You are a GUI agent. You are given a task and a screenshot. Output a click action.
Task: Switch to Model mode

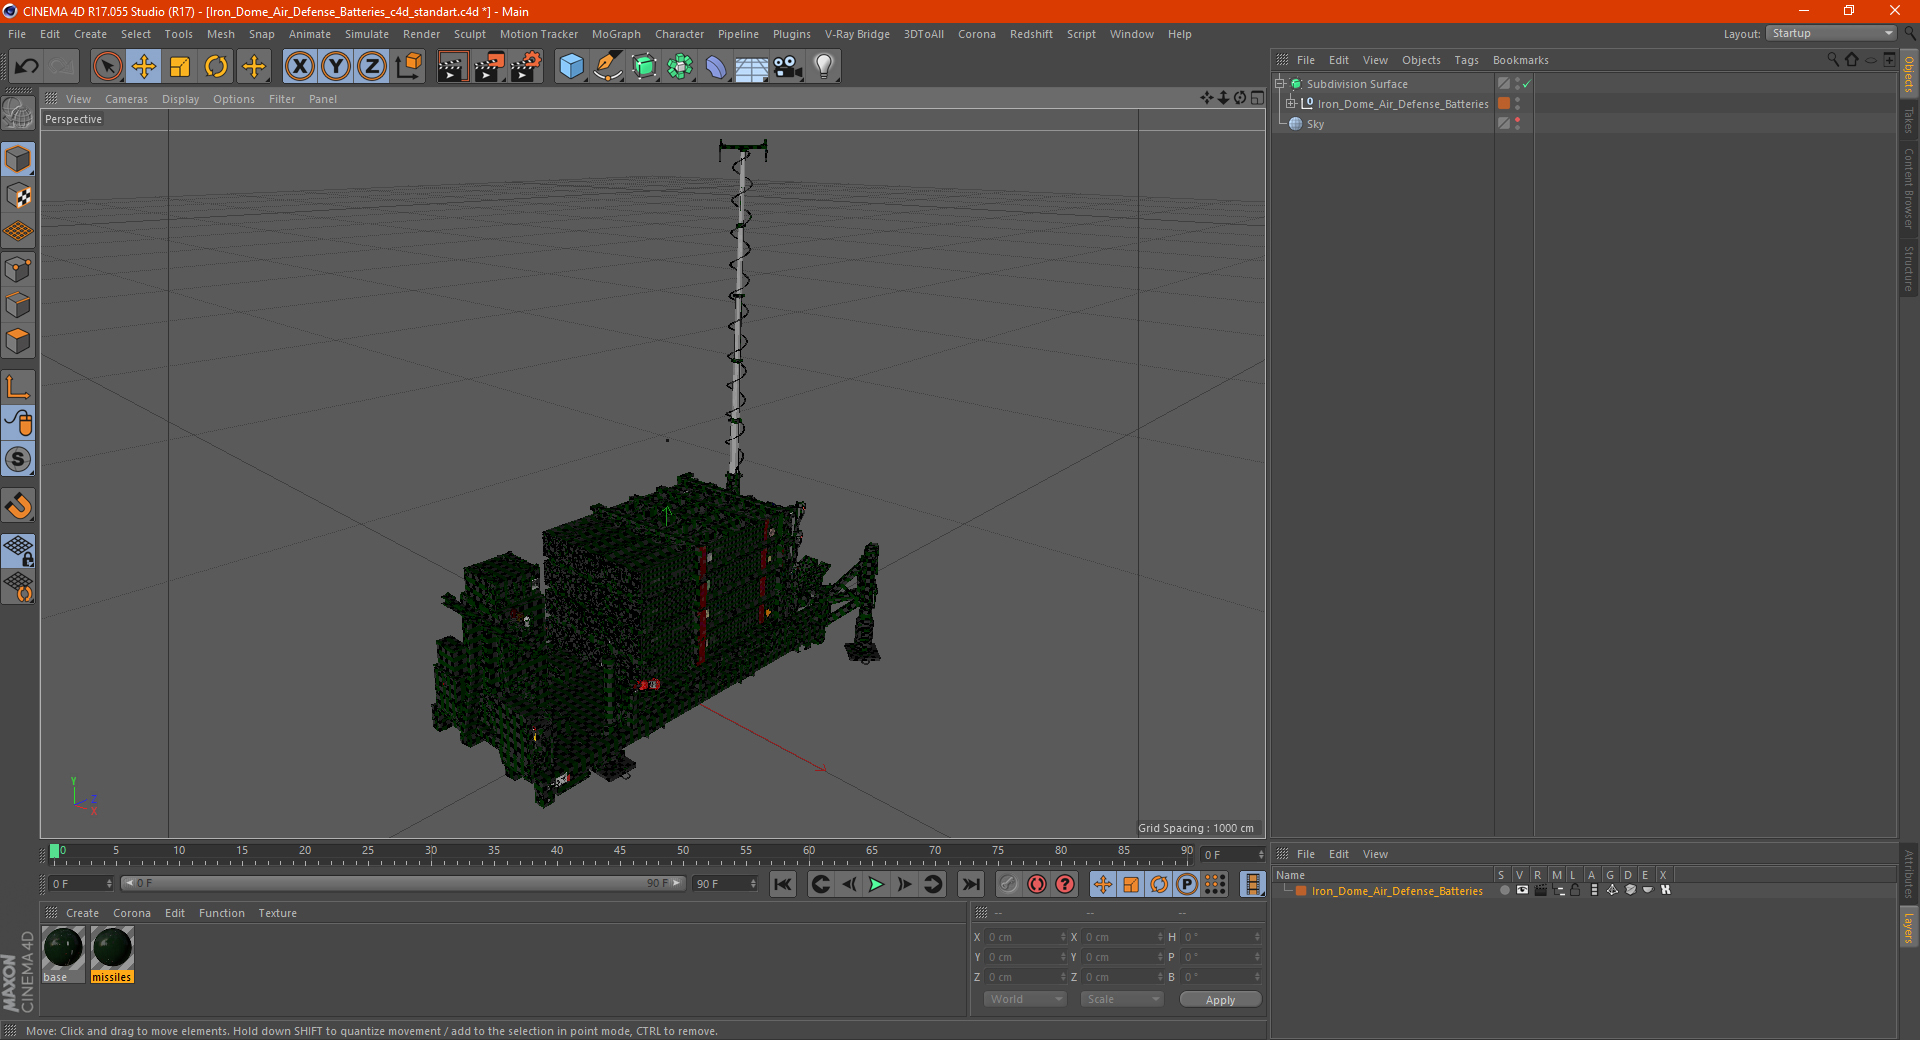coord(18,160)
